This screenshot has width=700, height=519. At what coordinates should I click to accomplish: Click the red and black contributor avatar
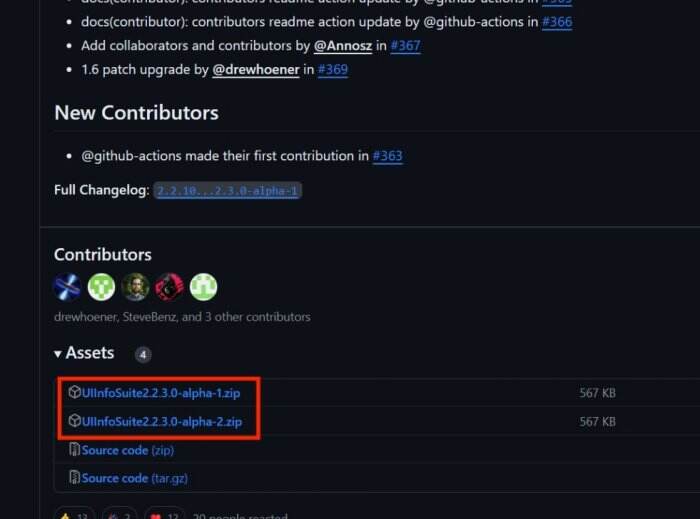click(169, 287)
